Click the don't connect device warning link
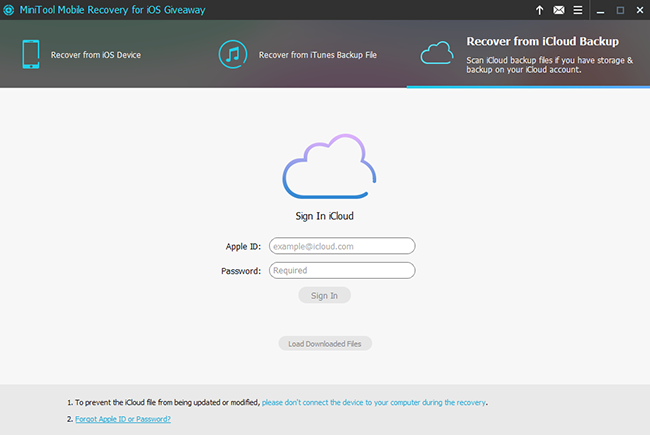The height and width of the screenshot is (435, 650). tap(374, 402)
